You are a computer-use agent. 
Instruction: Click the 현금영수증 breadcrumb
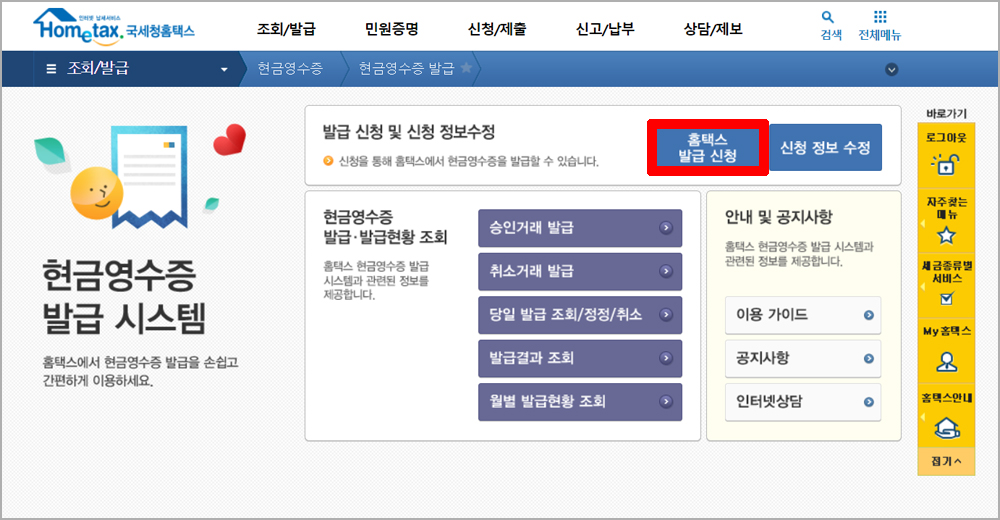tap(290, 68)
